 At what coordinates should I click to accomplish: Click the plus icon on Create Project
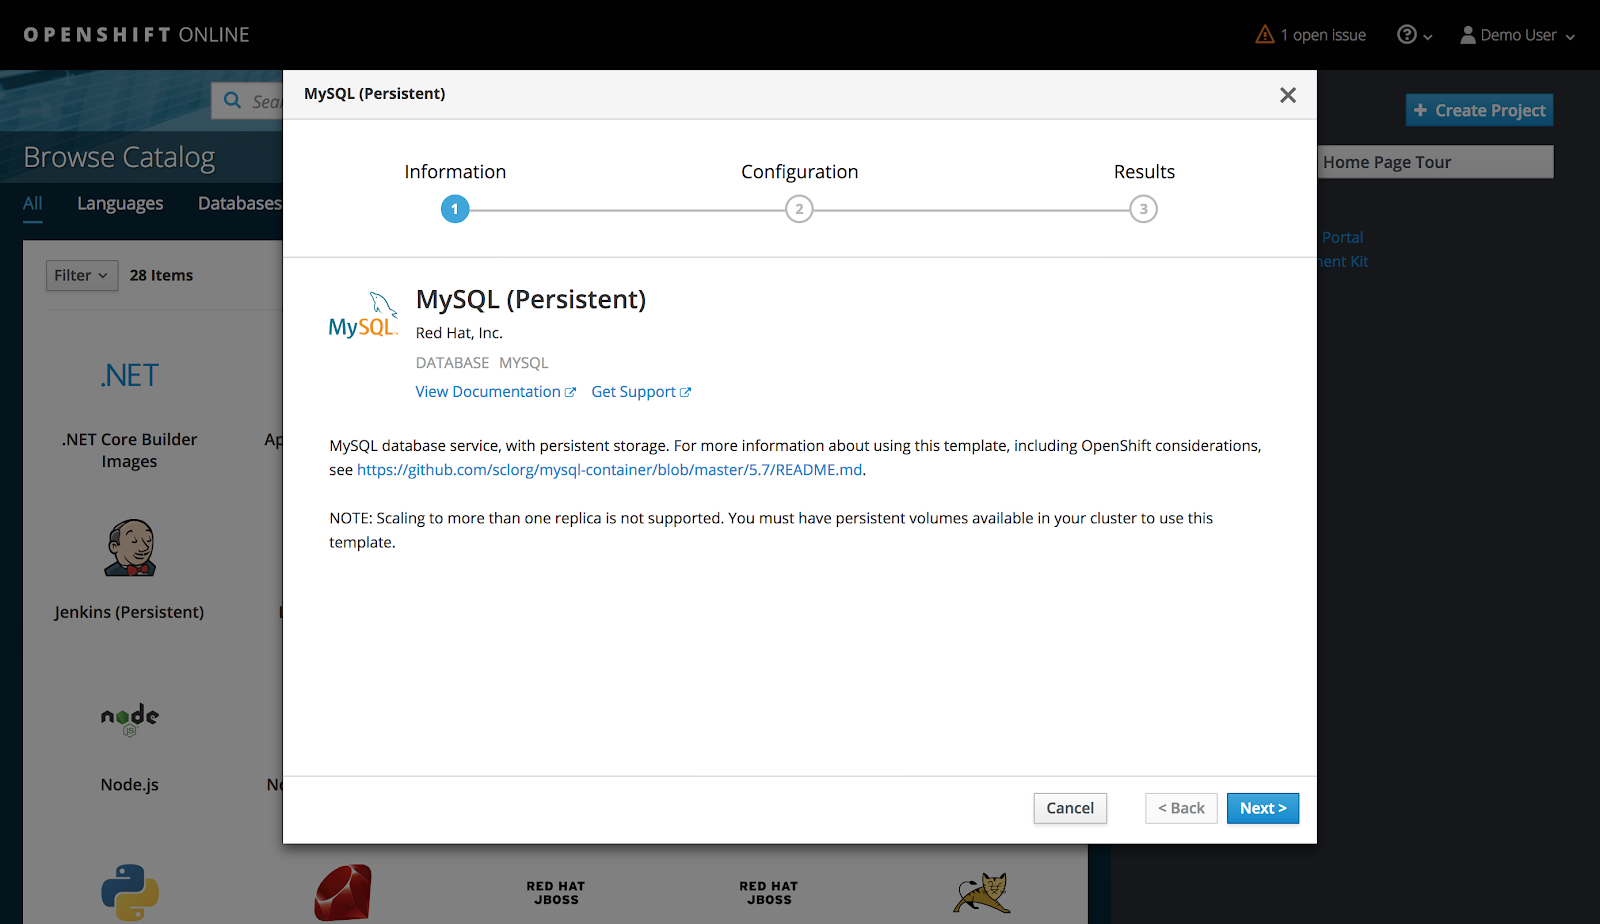tap(1420, 110)
